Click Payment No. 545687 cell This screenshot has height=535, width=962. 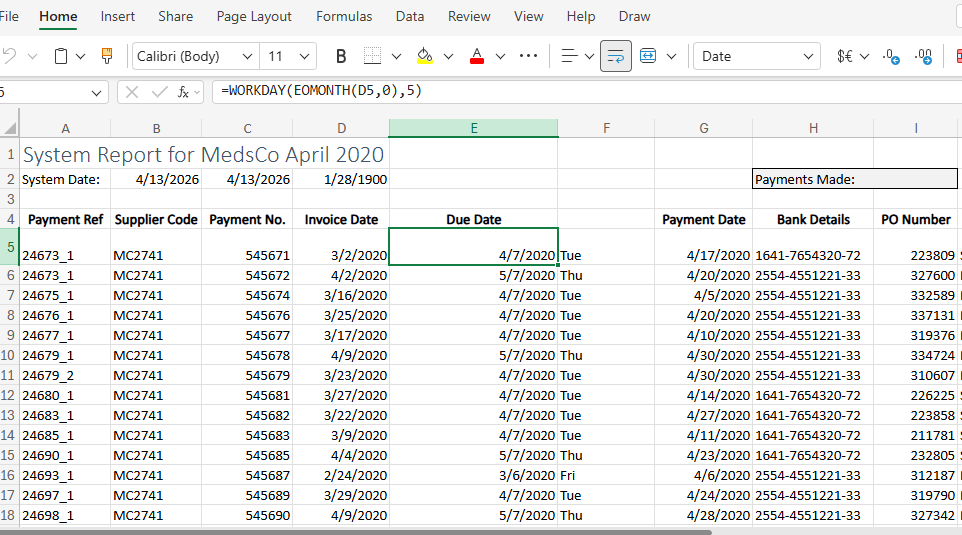(x=247, y=475)
